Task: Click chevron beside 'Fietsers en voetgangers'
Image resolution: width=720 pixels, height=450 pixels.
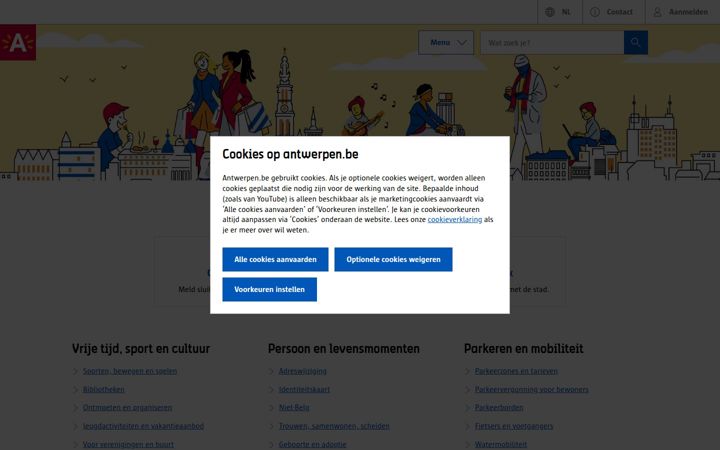Action: 467,426
